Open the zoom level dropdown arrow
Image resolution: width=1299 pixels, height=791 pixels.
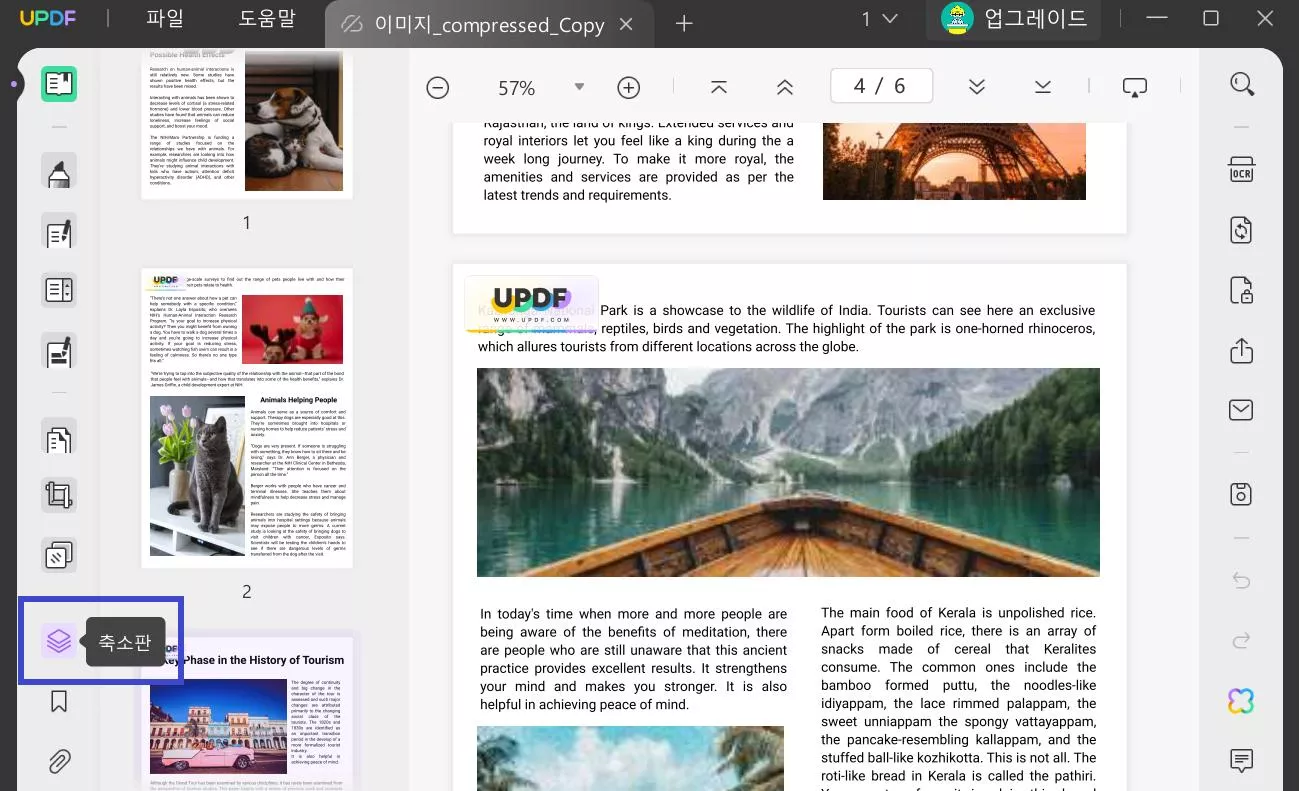tap(579, 87)
